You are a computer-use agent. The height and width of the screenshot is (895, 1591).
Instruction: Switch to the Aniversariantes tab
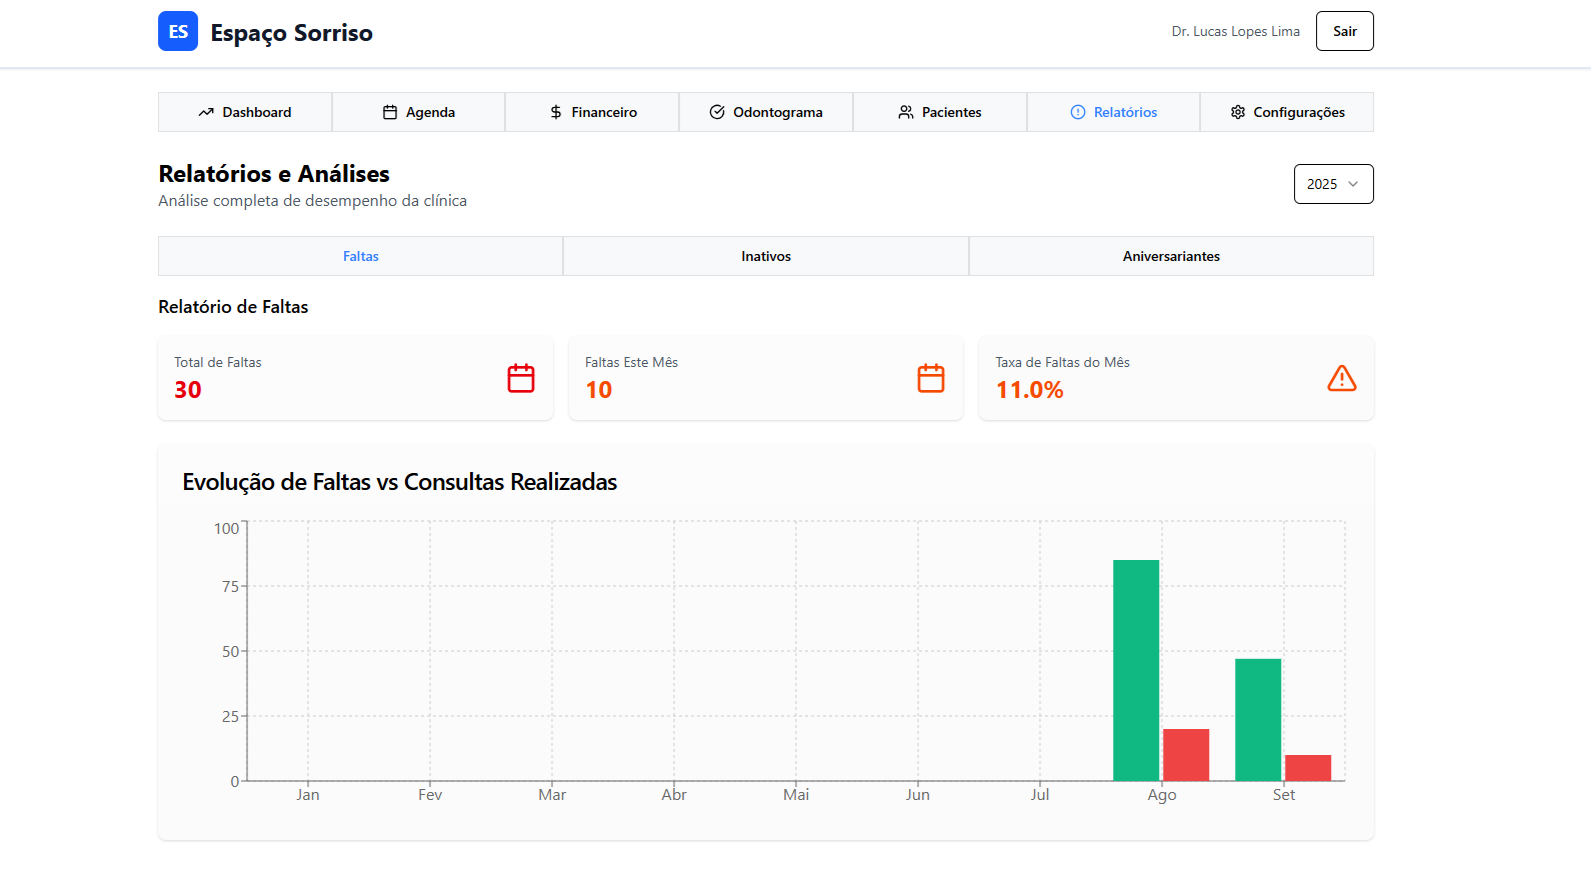[1171, 256]
